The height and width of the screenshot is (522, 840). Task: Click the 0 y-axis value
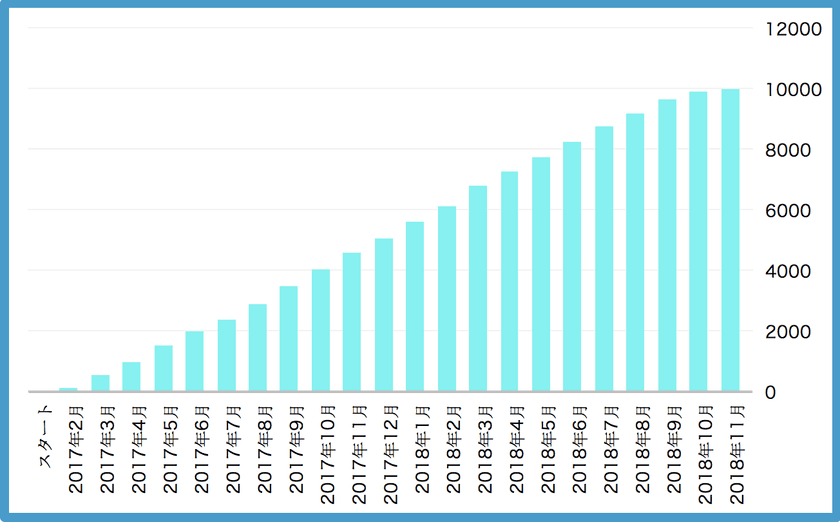770,392
